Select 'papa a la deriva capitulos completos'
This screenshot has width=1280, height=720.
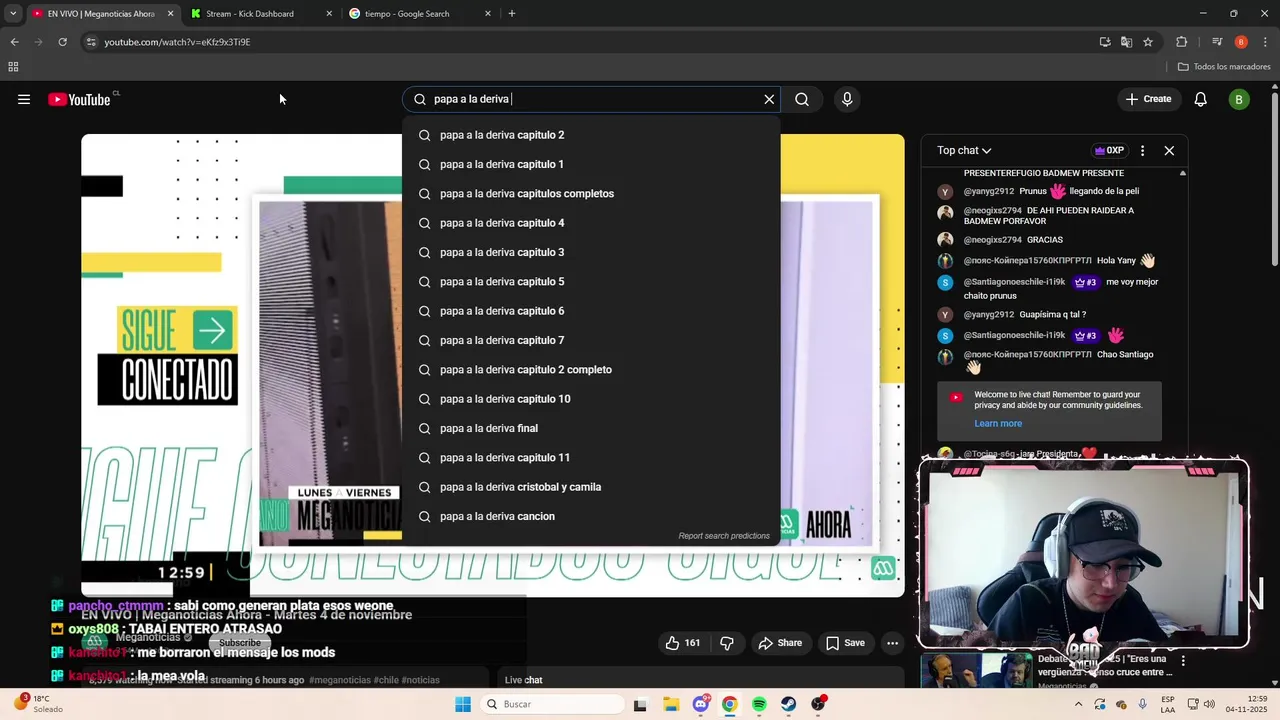click(x=591, y=193)
